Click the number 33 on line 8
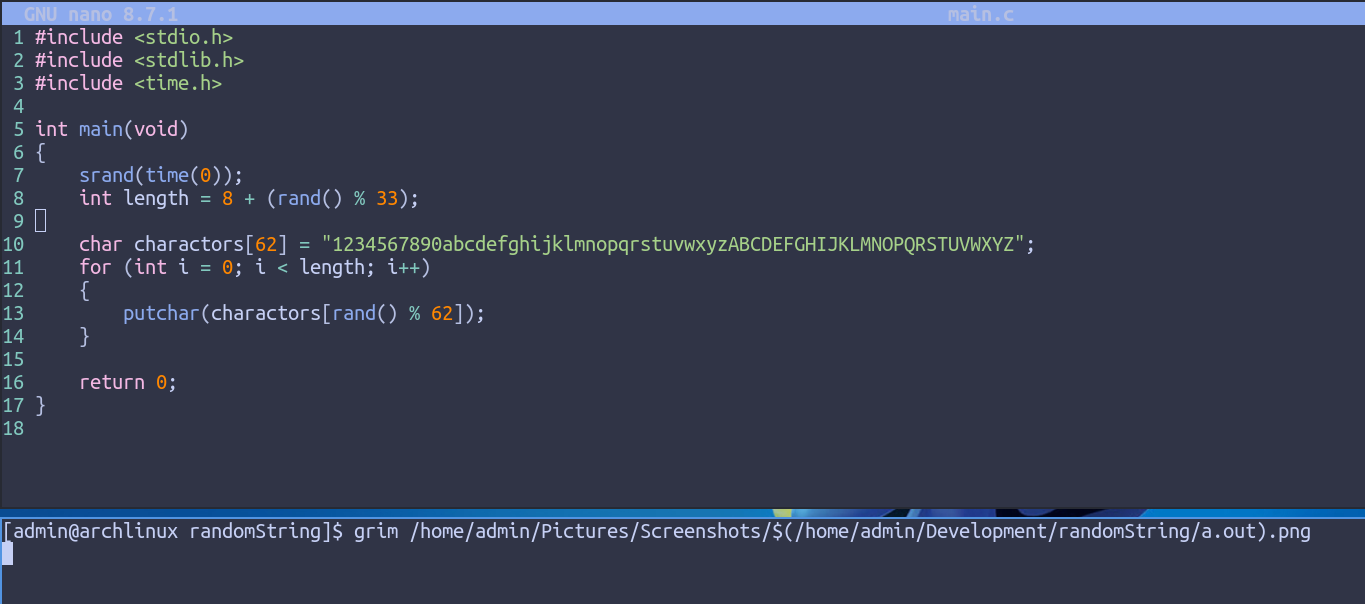The image size is (1365, 604). coord(387,198)
